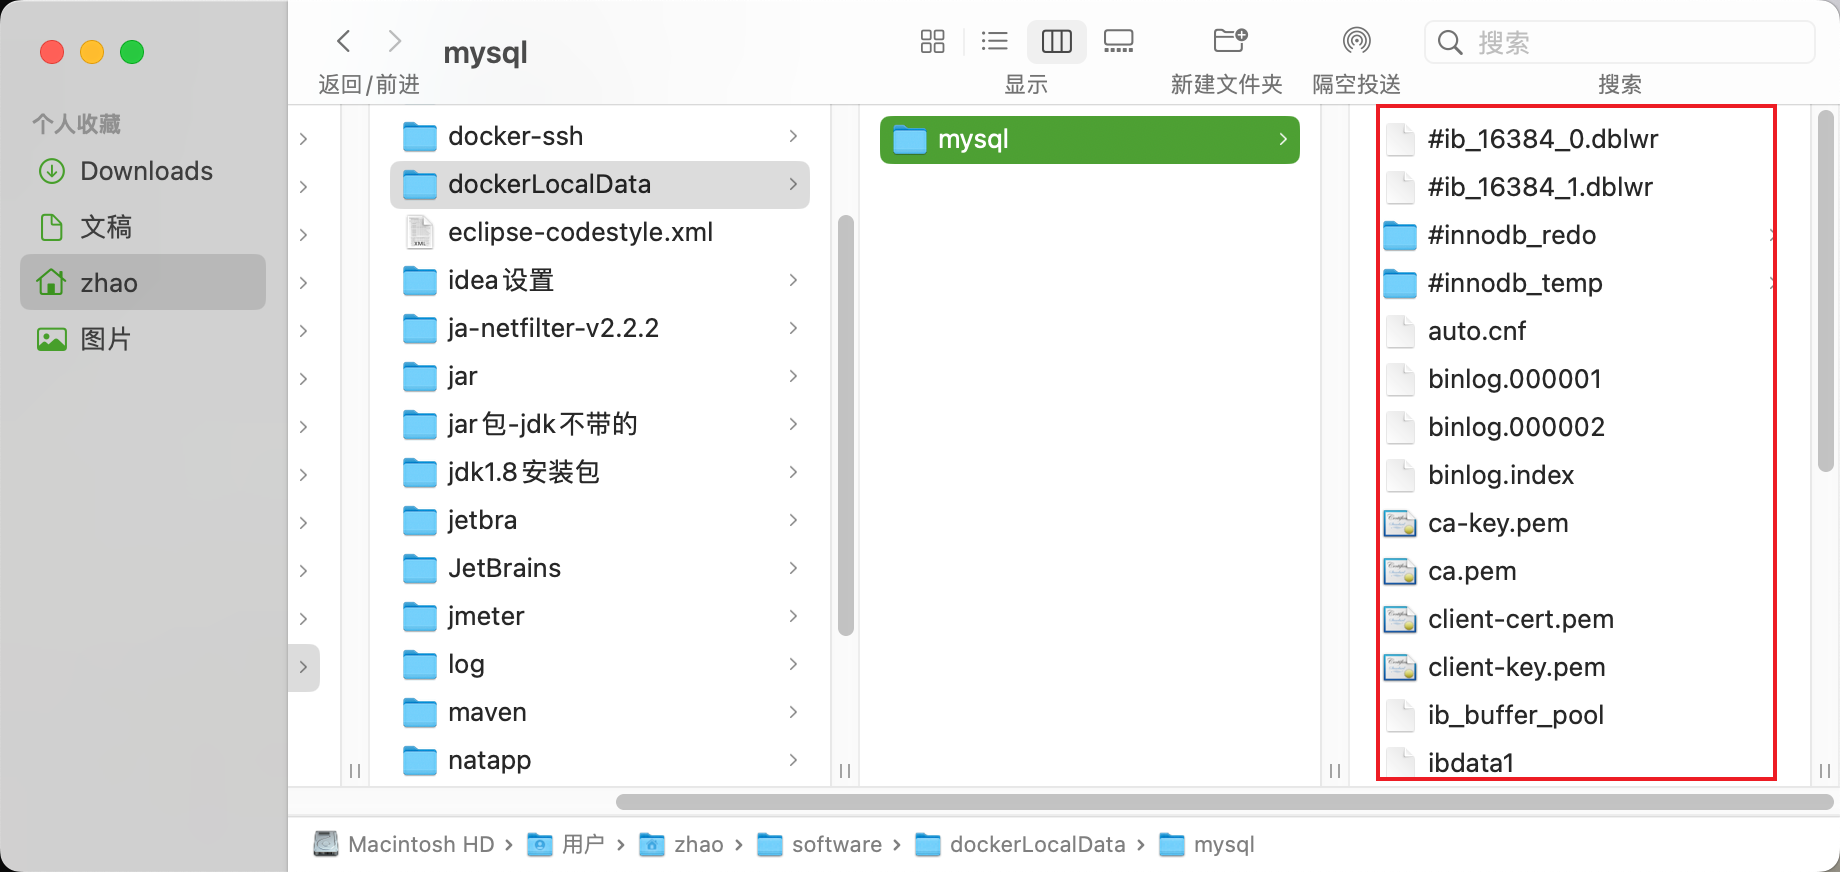Image resolution: width=1840 pixels, height=872 pixels.
Task: Open 文稿 in sidebar
Action: pyautogui.click(x=143, y=227)
